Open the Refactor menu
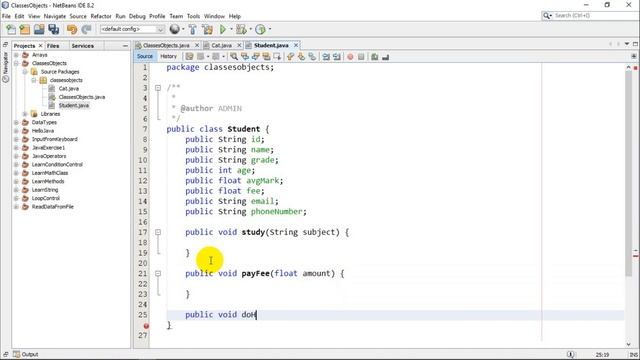Image resolution: width=640 pixels, height=360 pixels. coord(101,16)
